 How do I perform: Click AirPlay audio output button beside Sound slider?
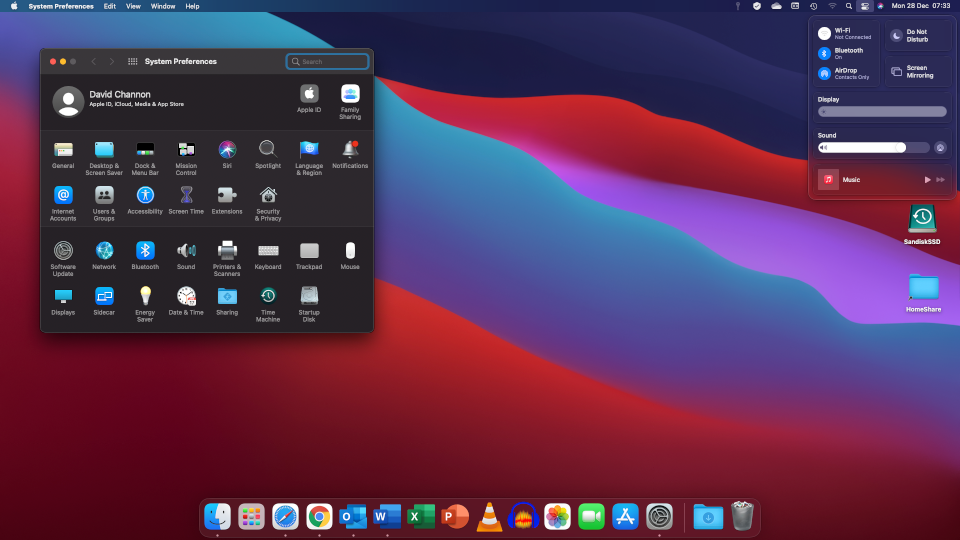coord(940,148)
